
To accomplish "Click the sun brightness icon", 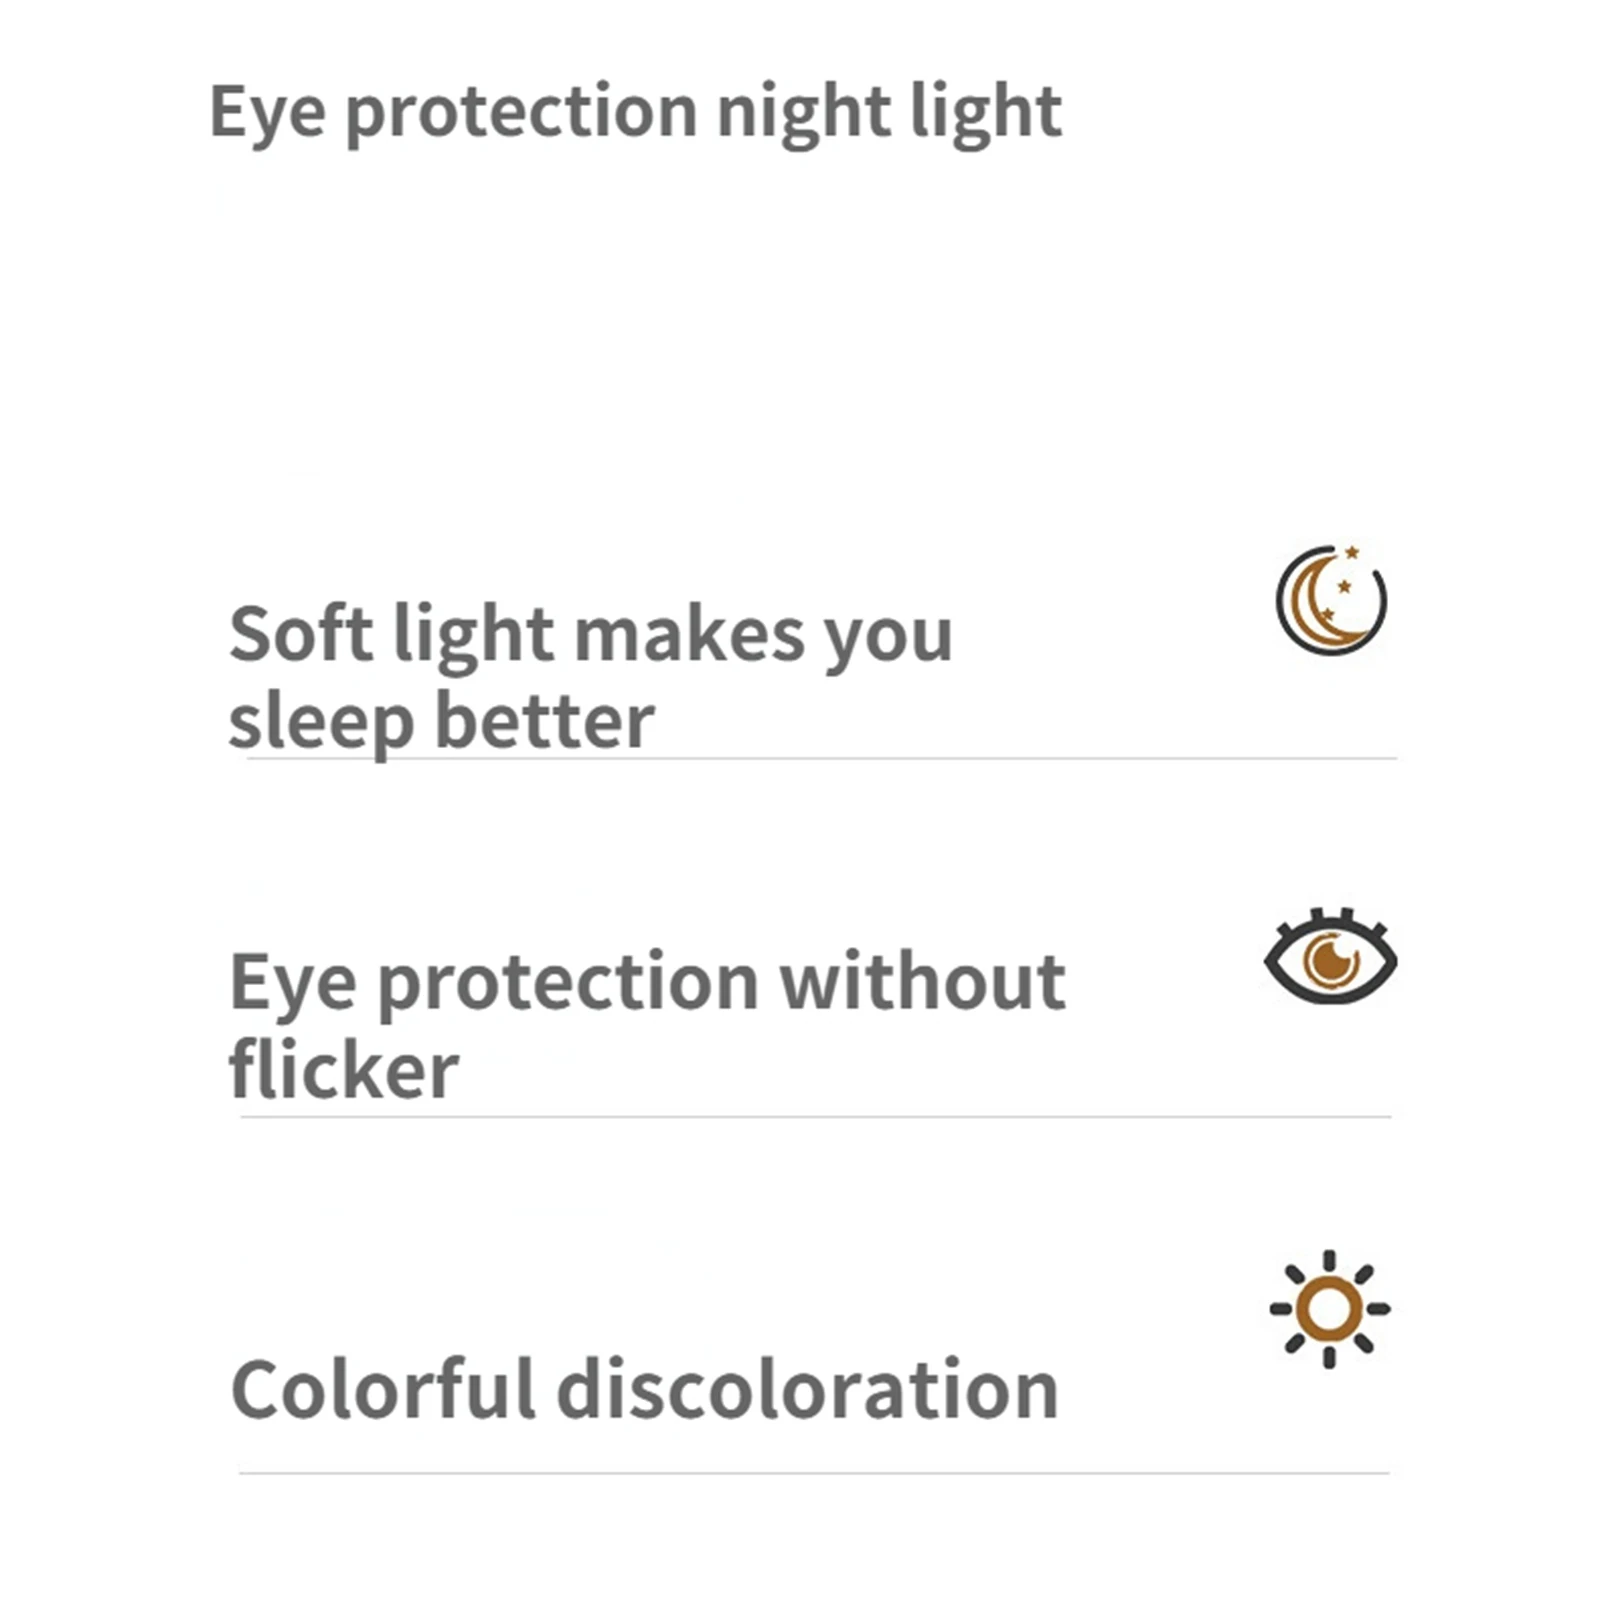I will pos(1329,1308).
